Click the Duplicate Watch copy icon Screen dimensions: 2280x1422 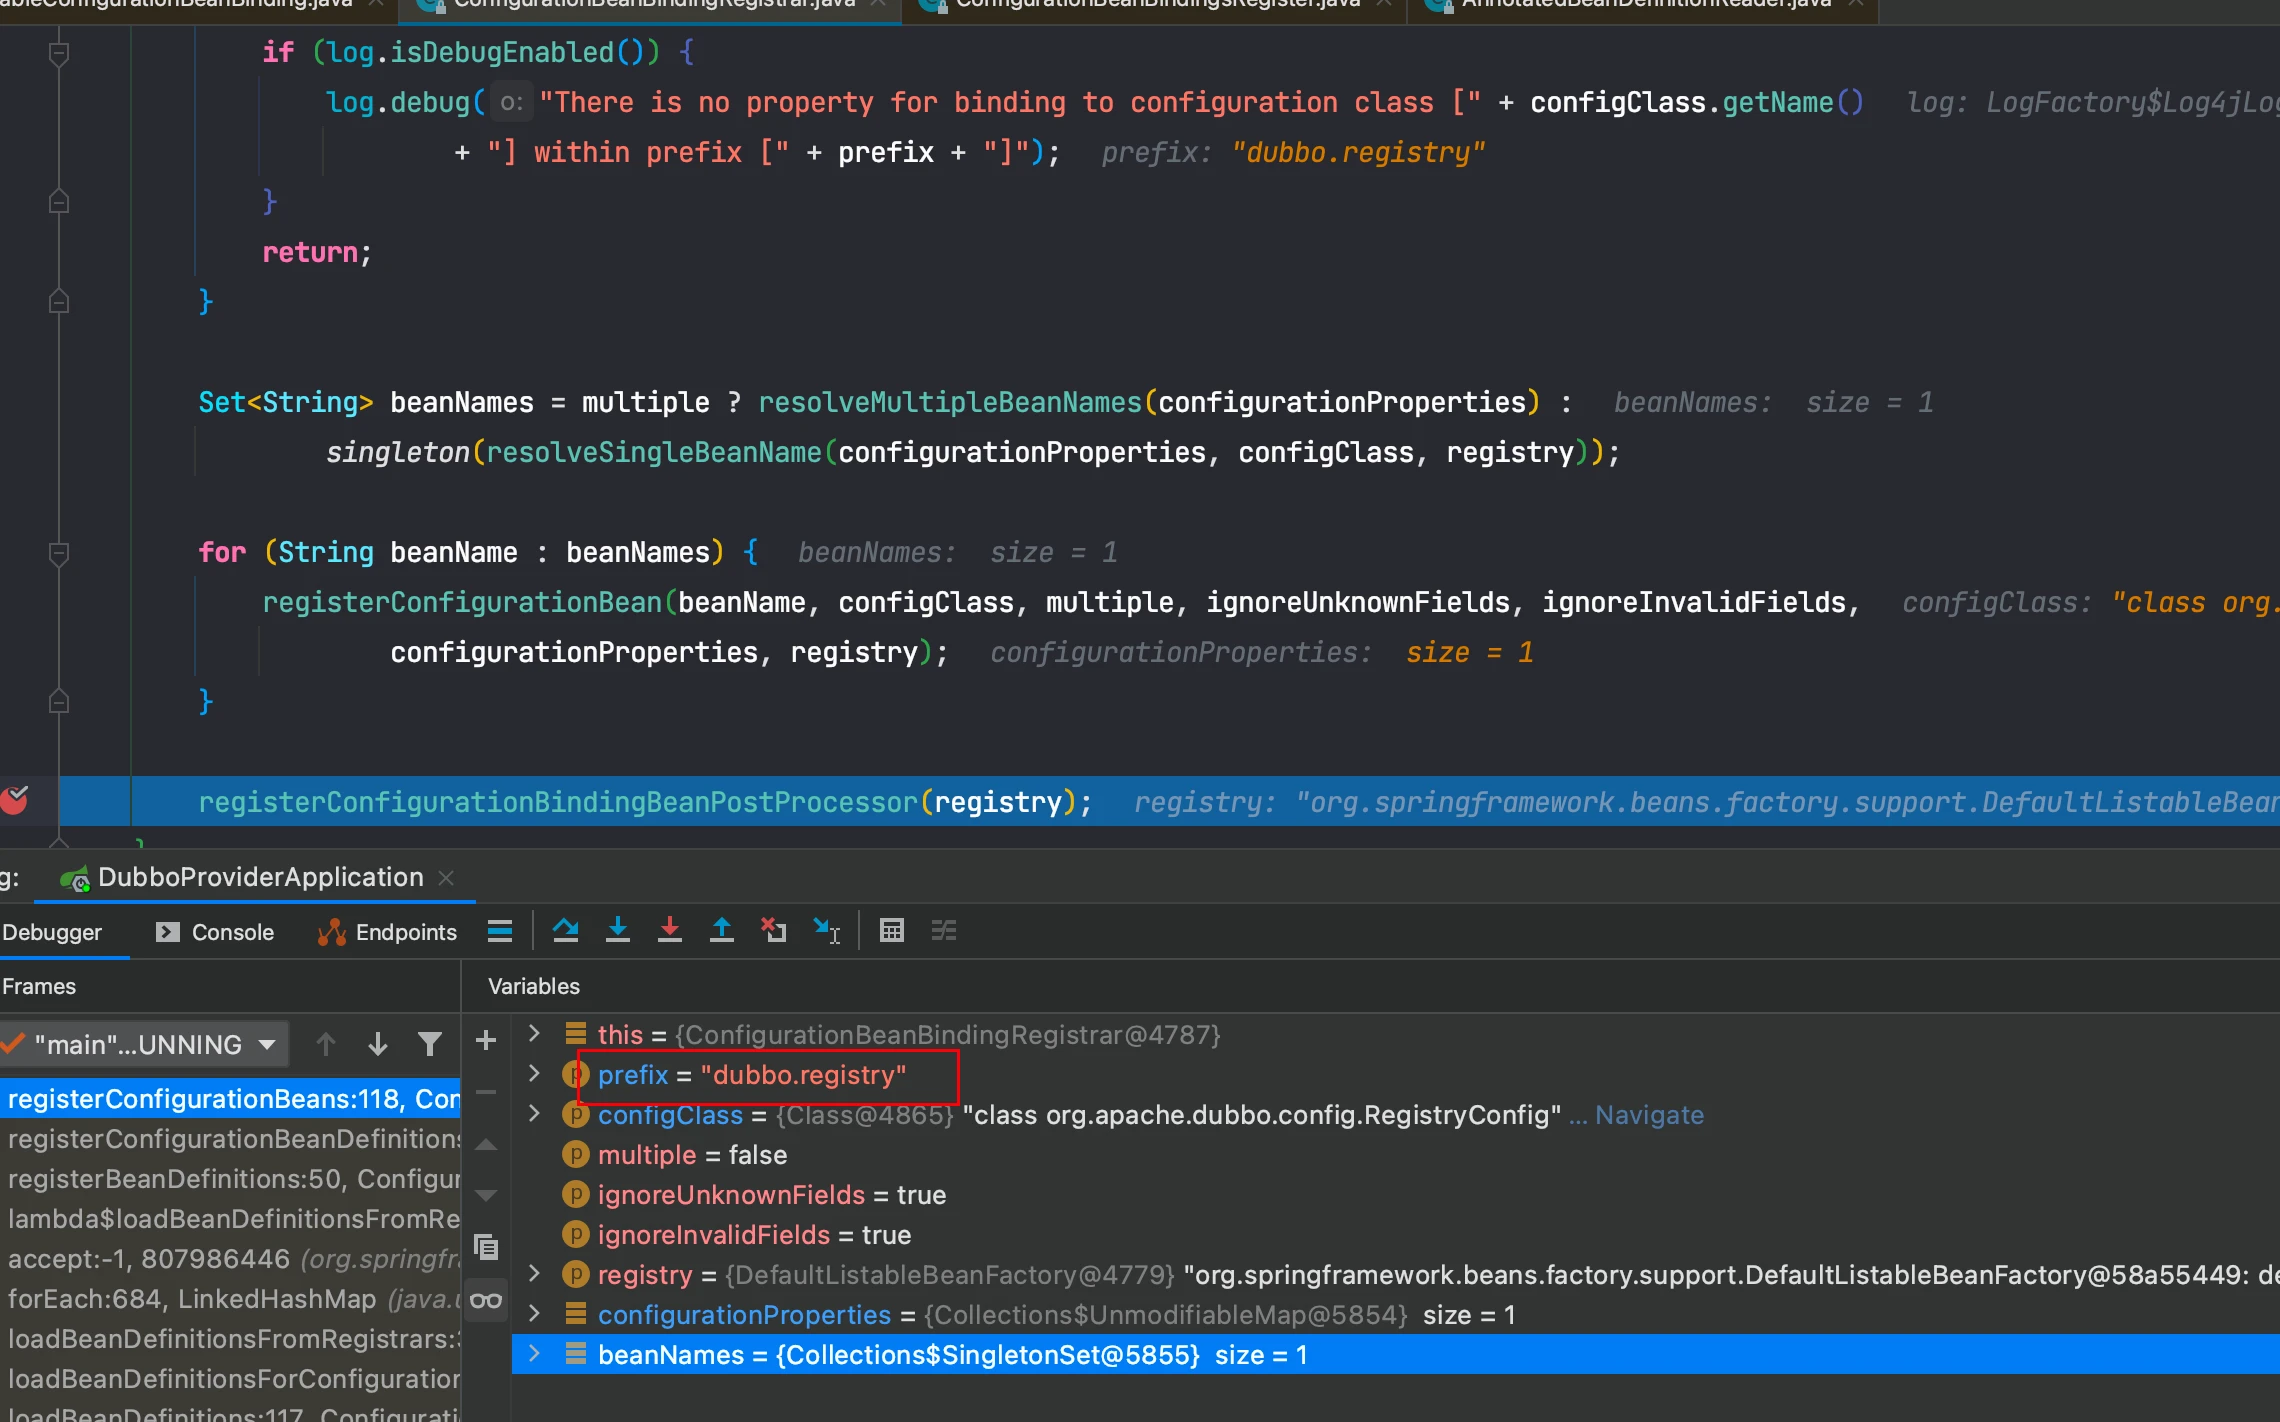tap(486, 1247)
